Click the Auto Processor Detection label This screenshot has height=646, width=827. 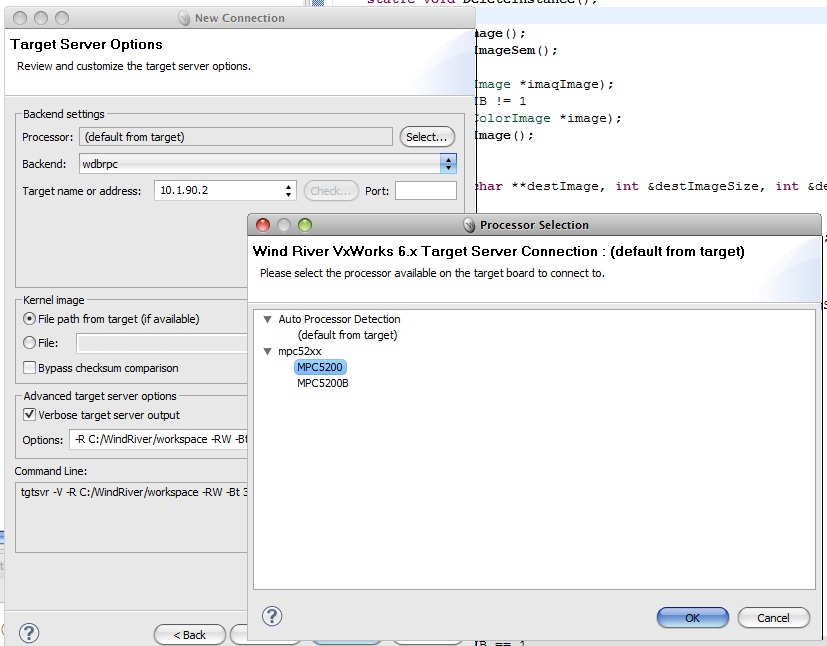pos(339,319)
